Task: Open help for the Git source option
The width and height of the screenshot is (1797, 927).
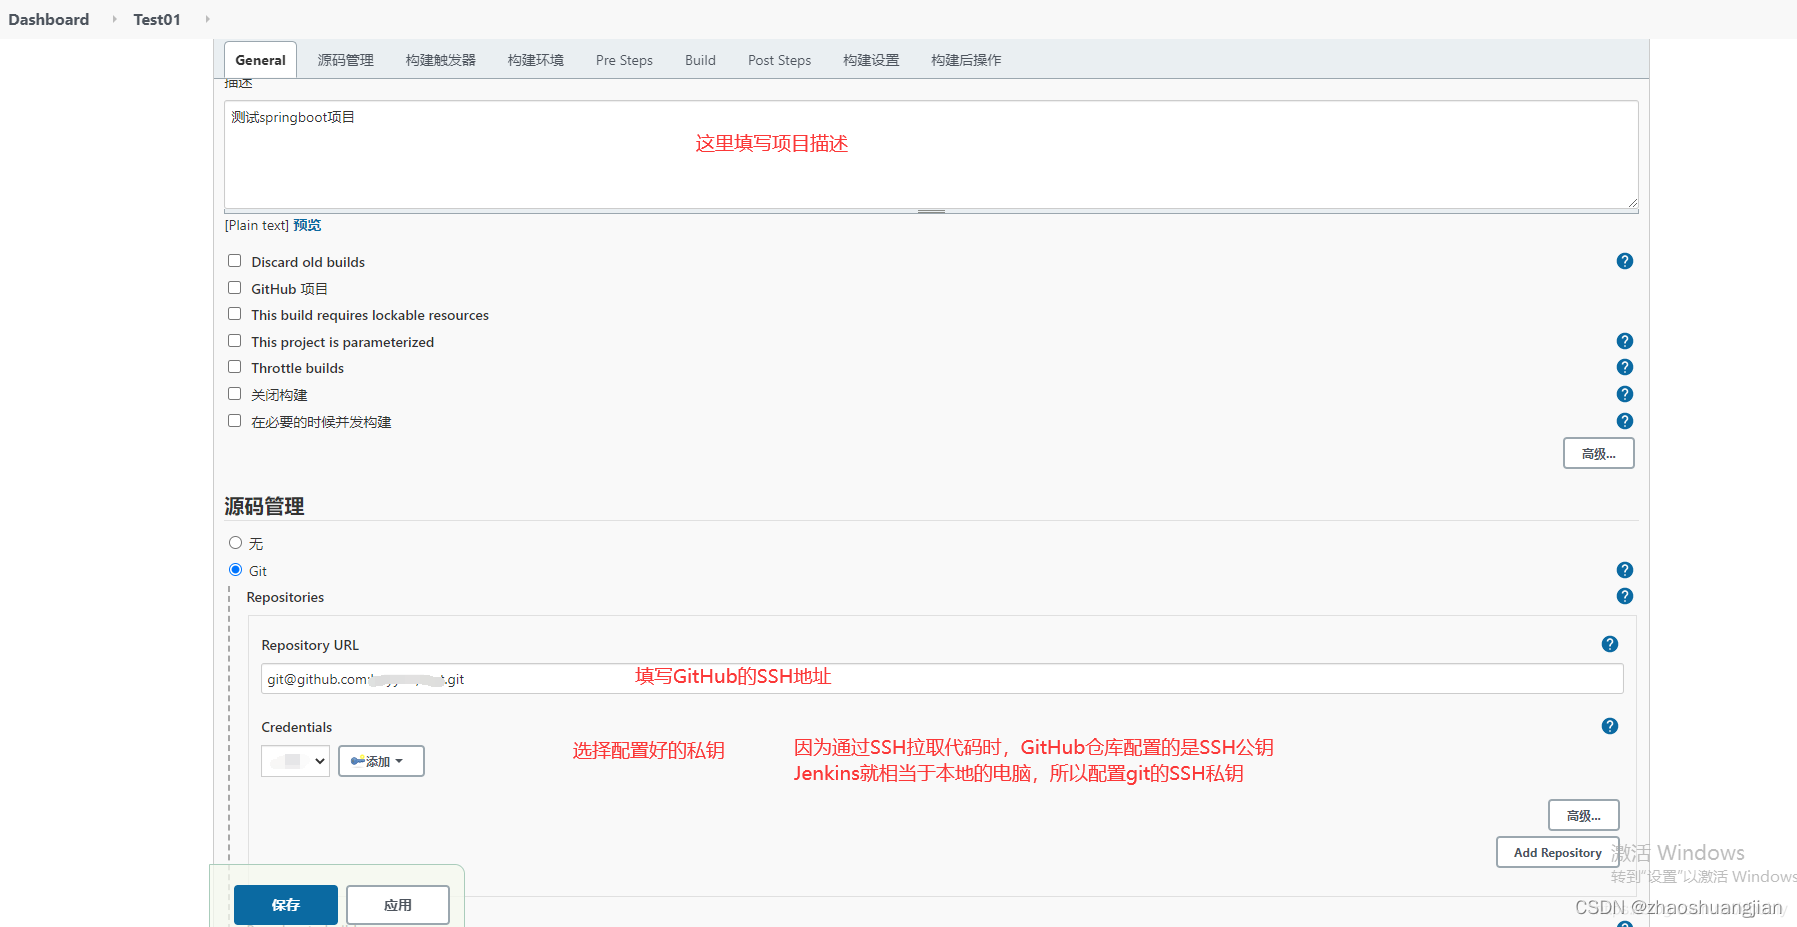Action: (1624, 570)
